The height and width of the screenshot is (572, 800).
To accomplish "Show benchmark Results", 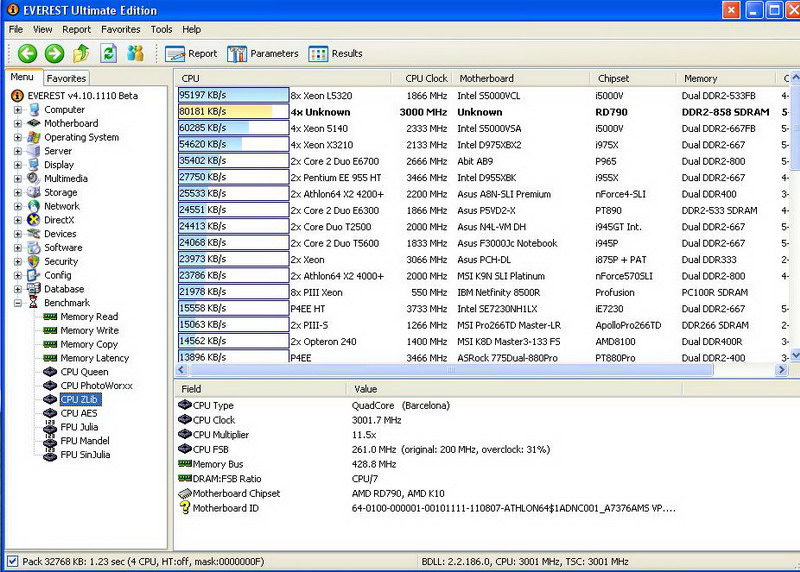I will [336, 54].
